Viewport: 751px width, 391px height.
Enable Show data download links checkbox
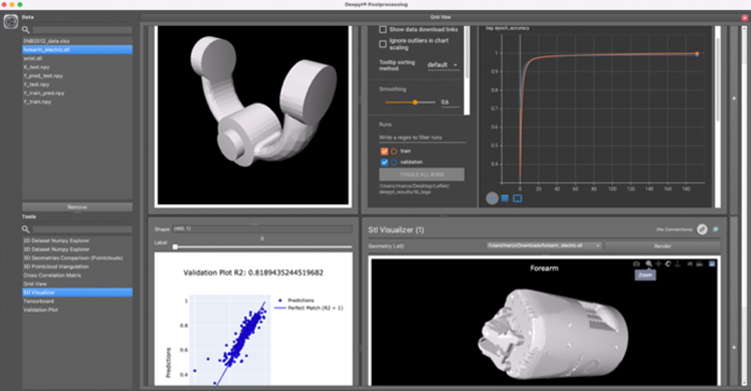(383, 29)
